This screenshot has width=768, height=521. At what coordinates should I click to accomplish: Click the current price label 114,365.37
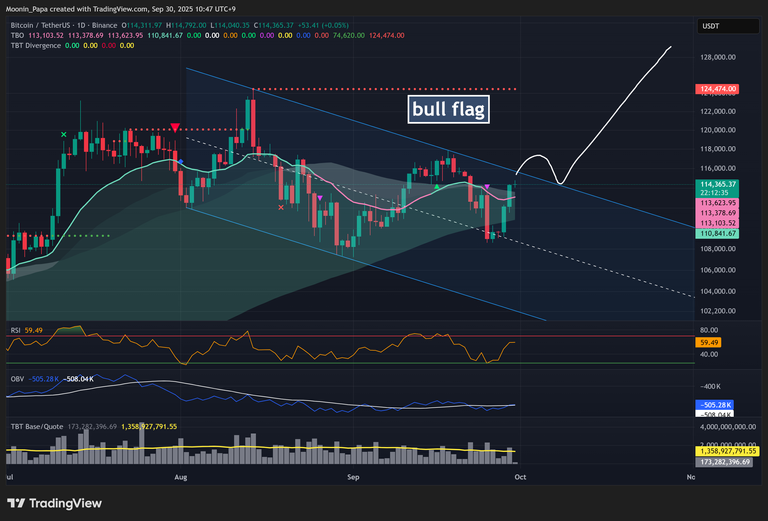[719, 185]
